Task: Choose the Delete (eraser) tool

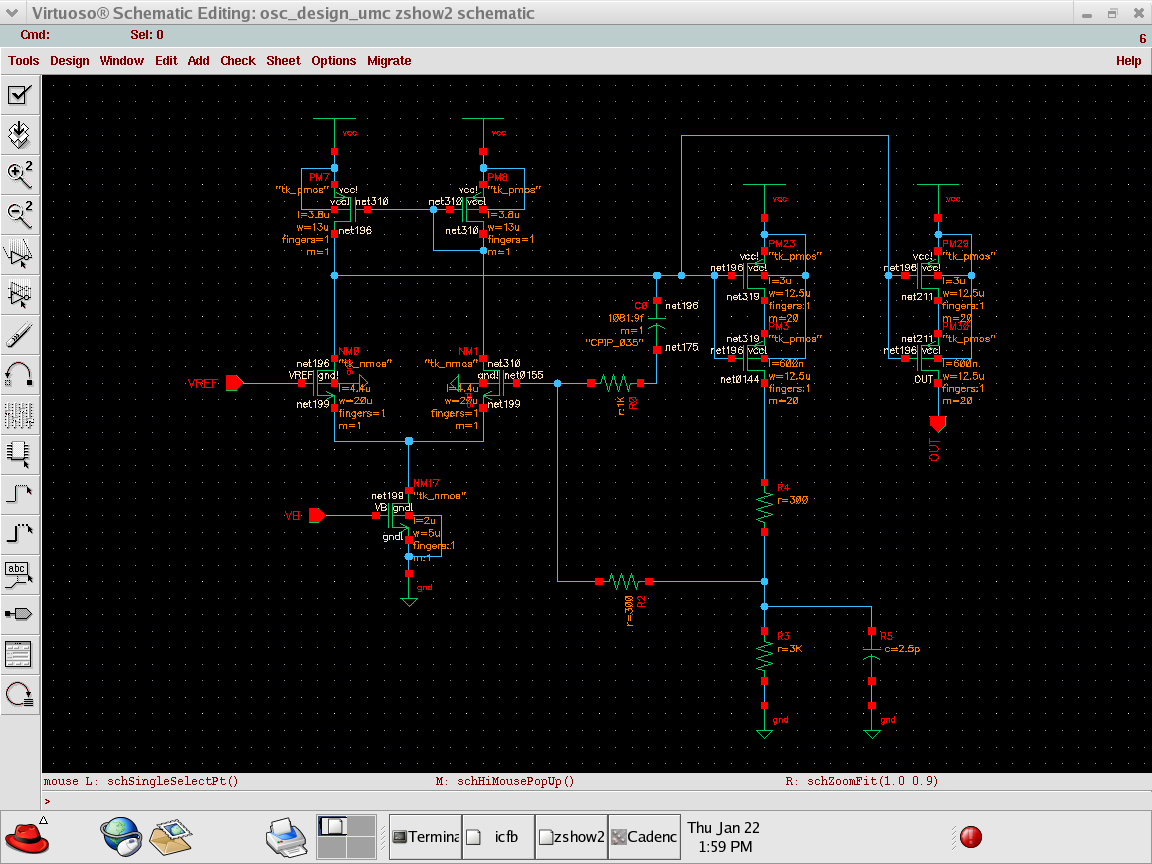Action: (x=20, y=334)
